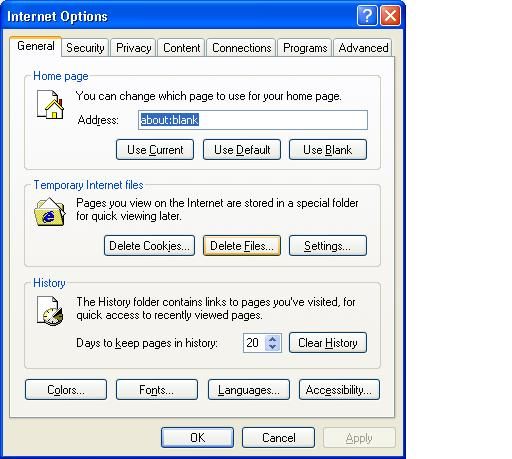The height and width of the screenshot is (459, 512).
Task: Open the Security tab
Action: (x=85, y=48)
